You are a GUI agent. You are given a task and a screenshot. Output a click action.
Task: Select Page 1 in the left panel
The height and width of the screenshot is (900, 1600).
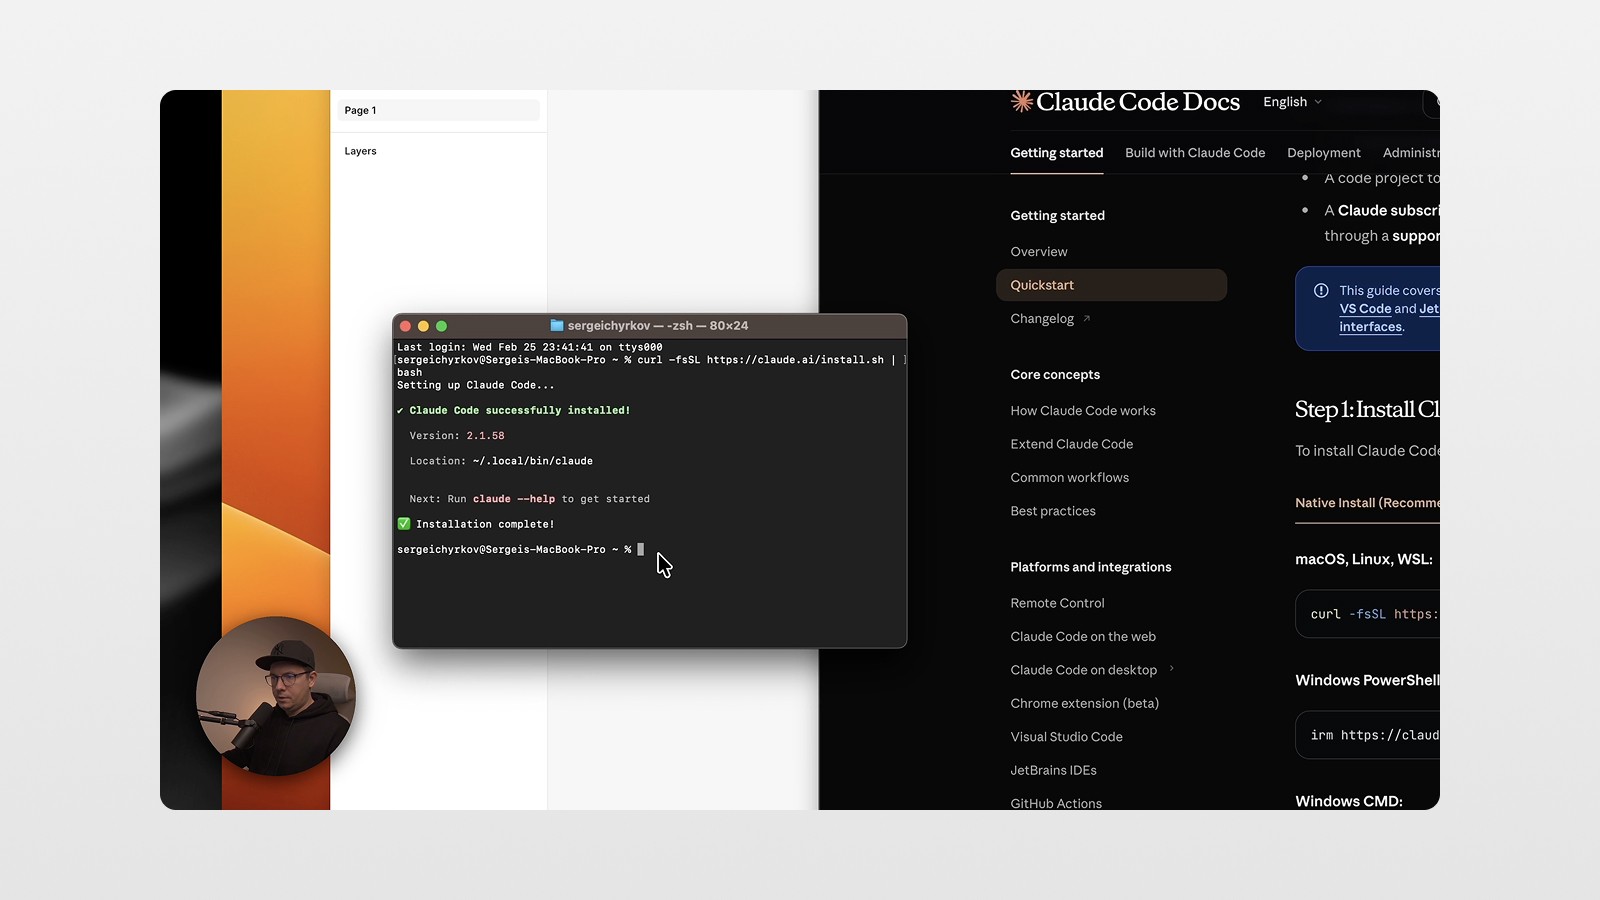pyautogui.click(x=360, y=110)
